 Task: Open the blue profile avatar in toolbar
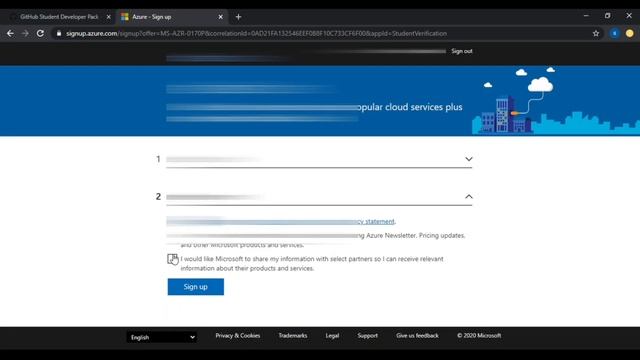(615, 33)
